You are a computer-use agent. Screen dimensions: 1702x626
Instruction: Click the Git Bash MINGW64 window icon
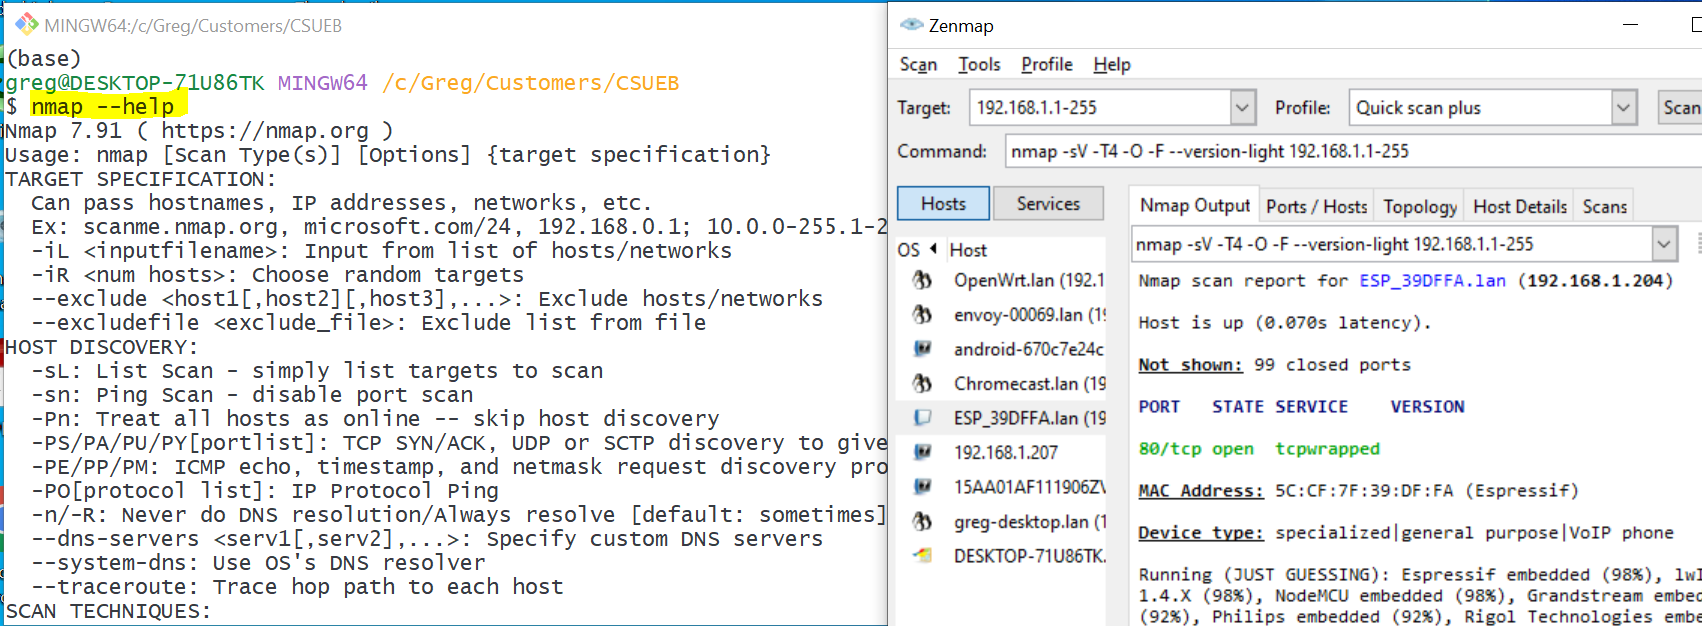pos(26,24)
